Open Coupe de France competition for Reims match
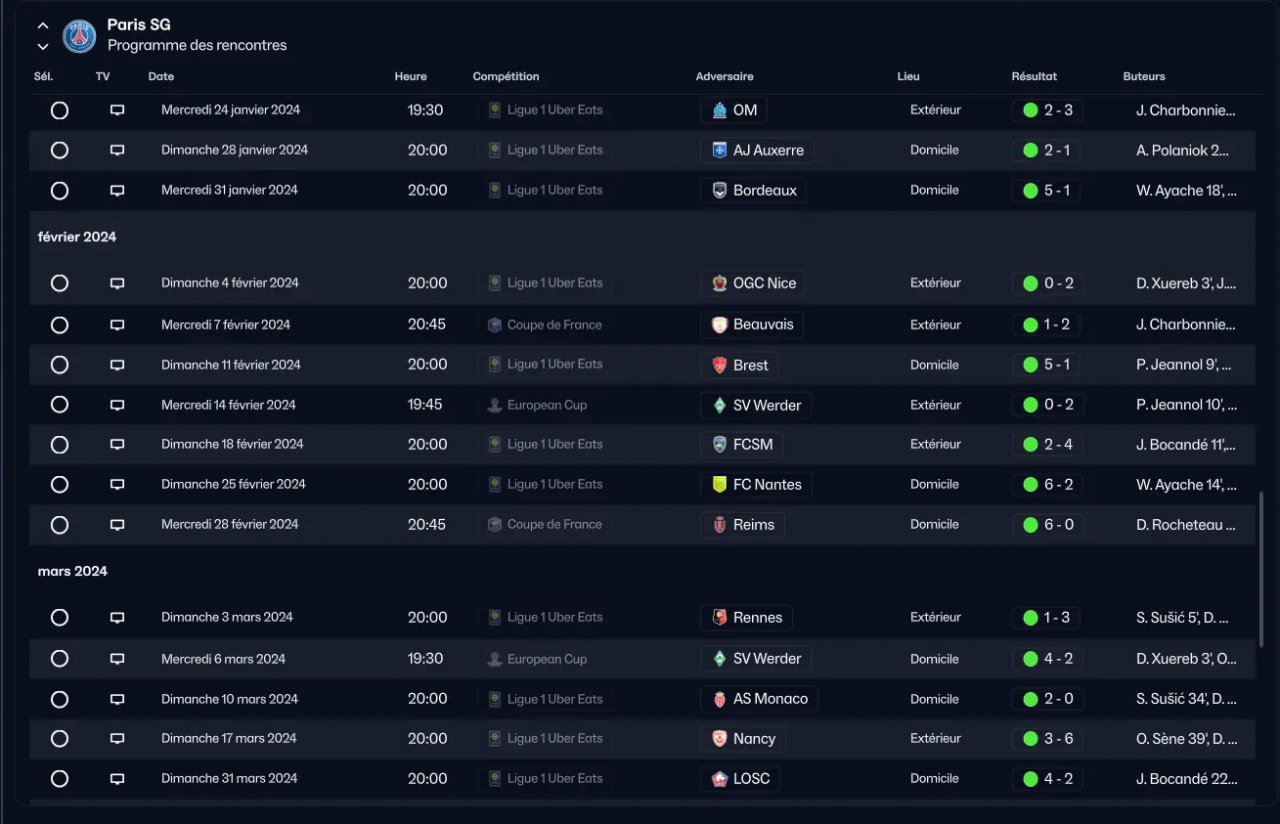This screenshot has height=824, width=1280. tap(544, 524)
